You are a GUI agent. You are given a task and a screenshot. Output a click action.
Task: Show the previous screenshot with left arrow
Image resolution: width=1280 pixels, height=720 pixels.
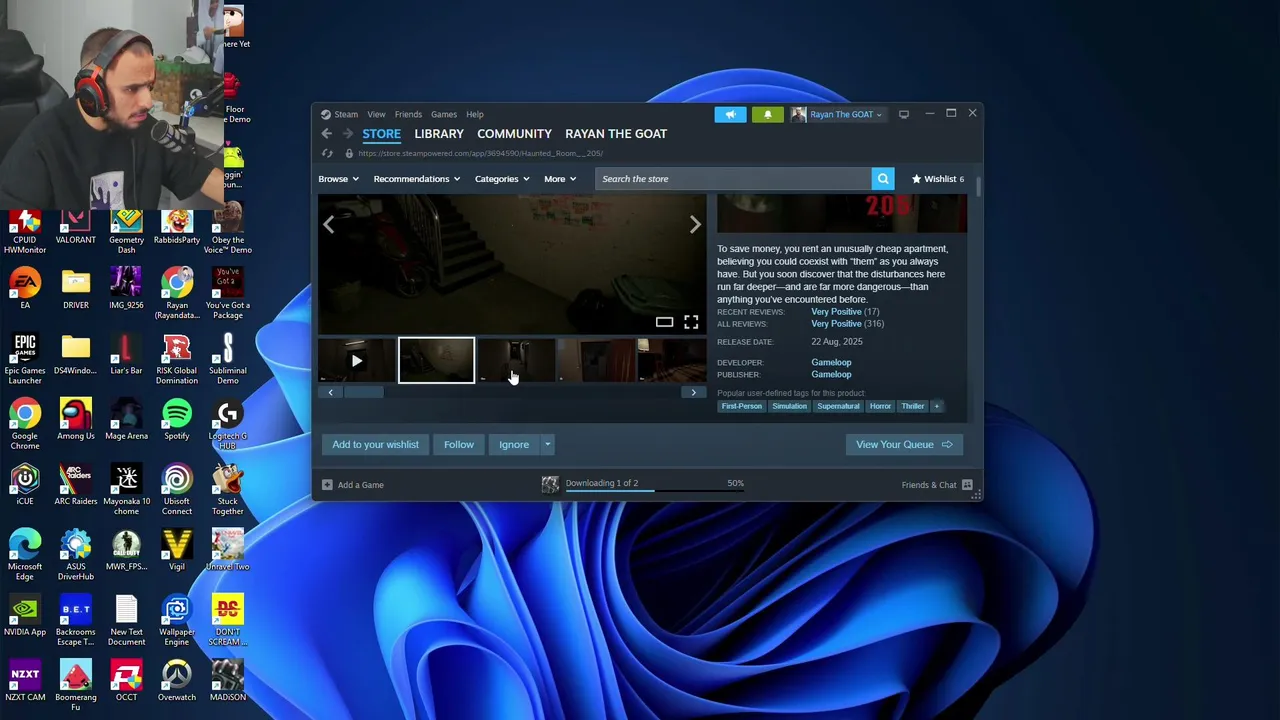click(329, 225)
